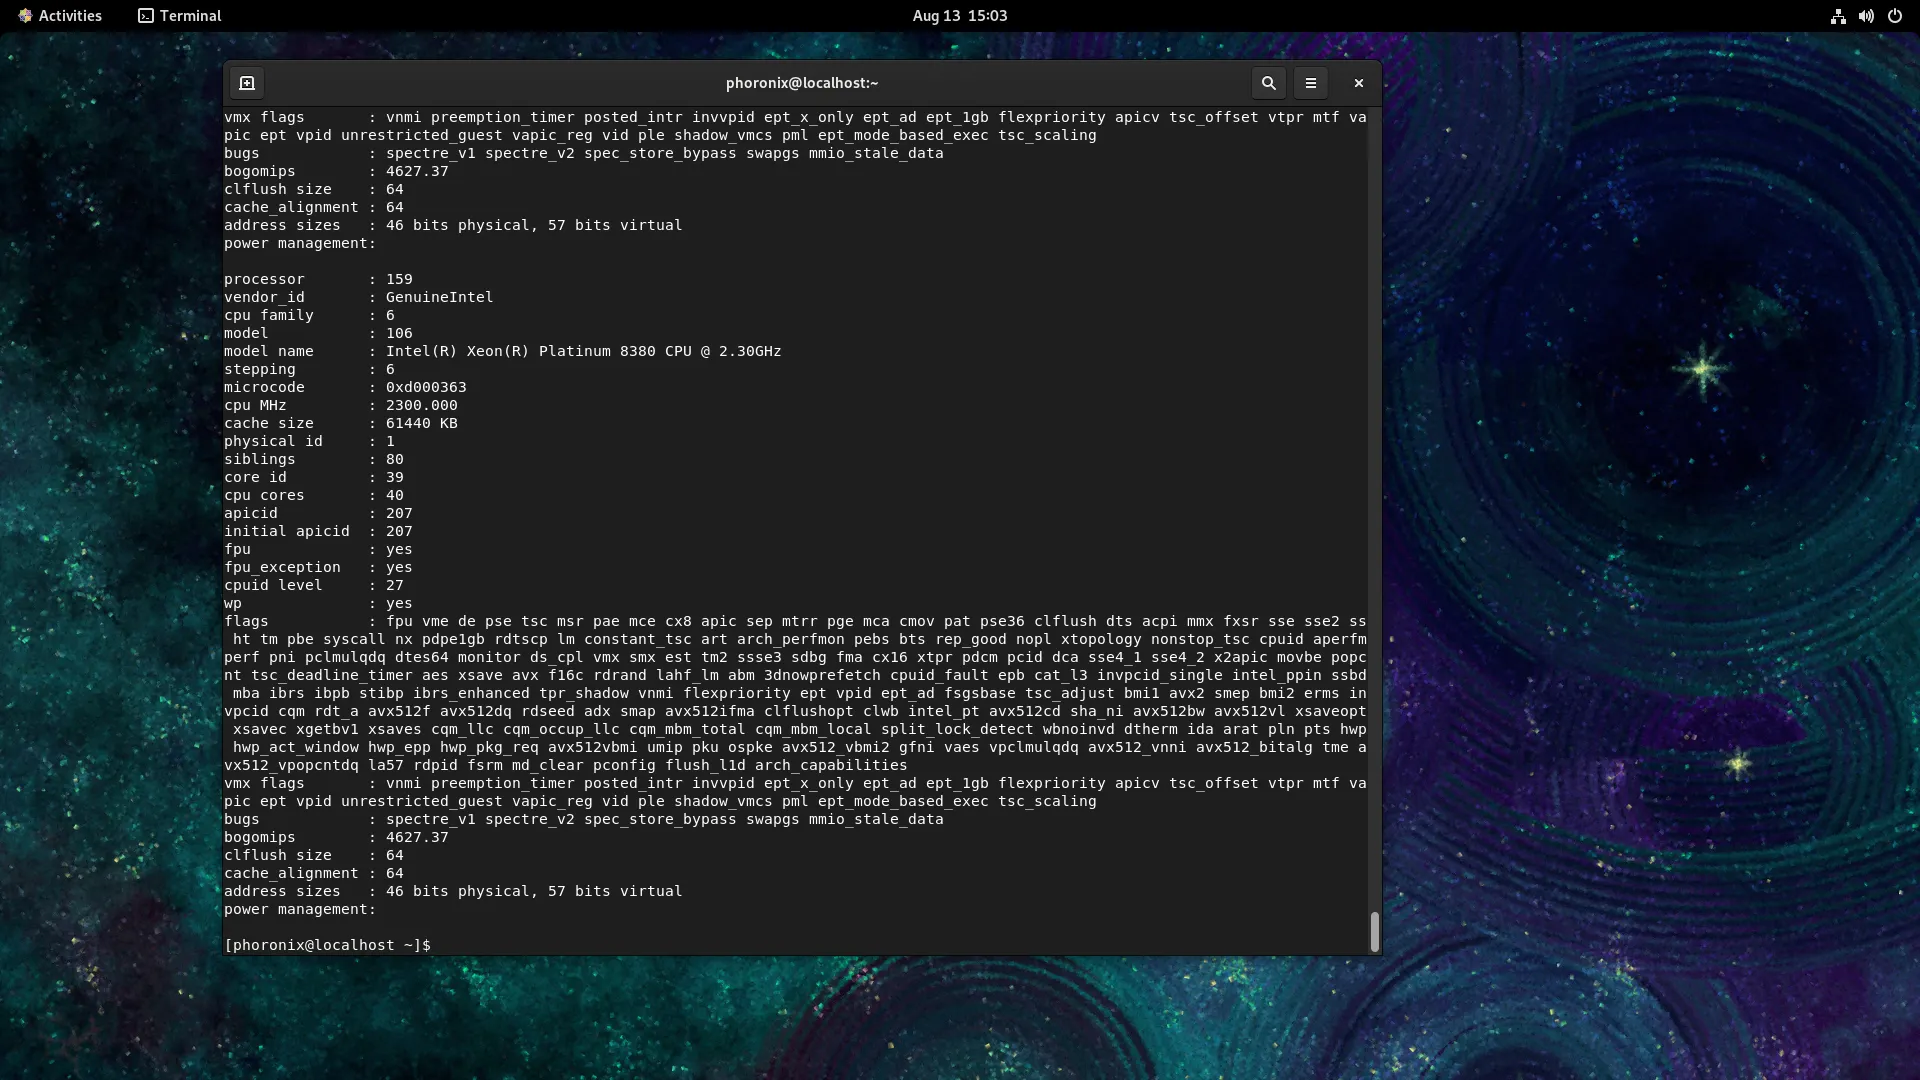This screenshot has width=1920, height=1080.
Task: Close the terminal window
Action: (1358, 83)
